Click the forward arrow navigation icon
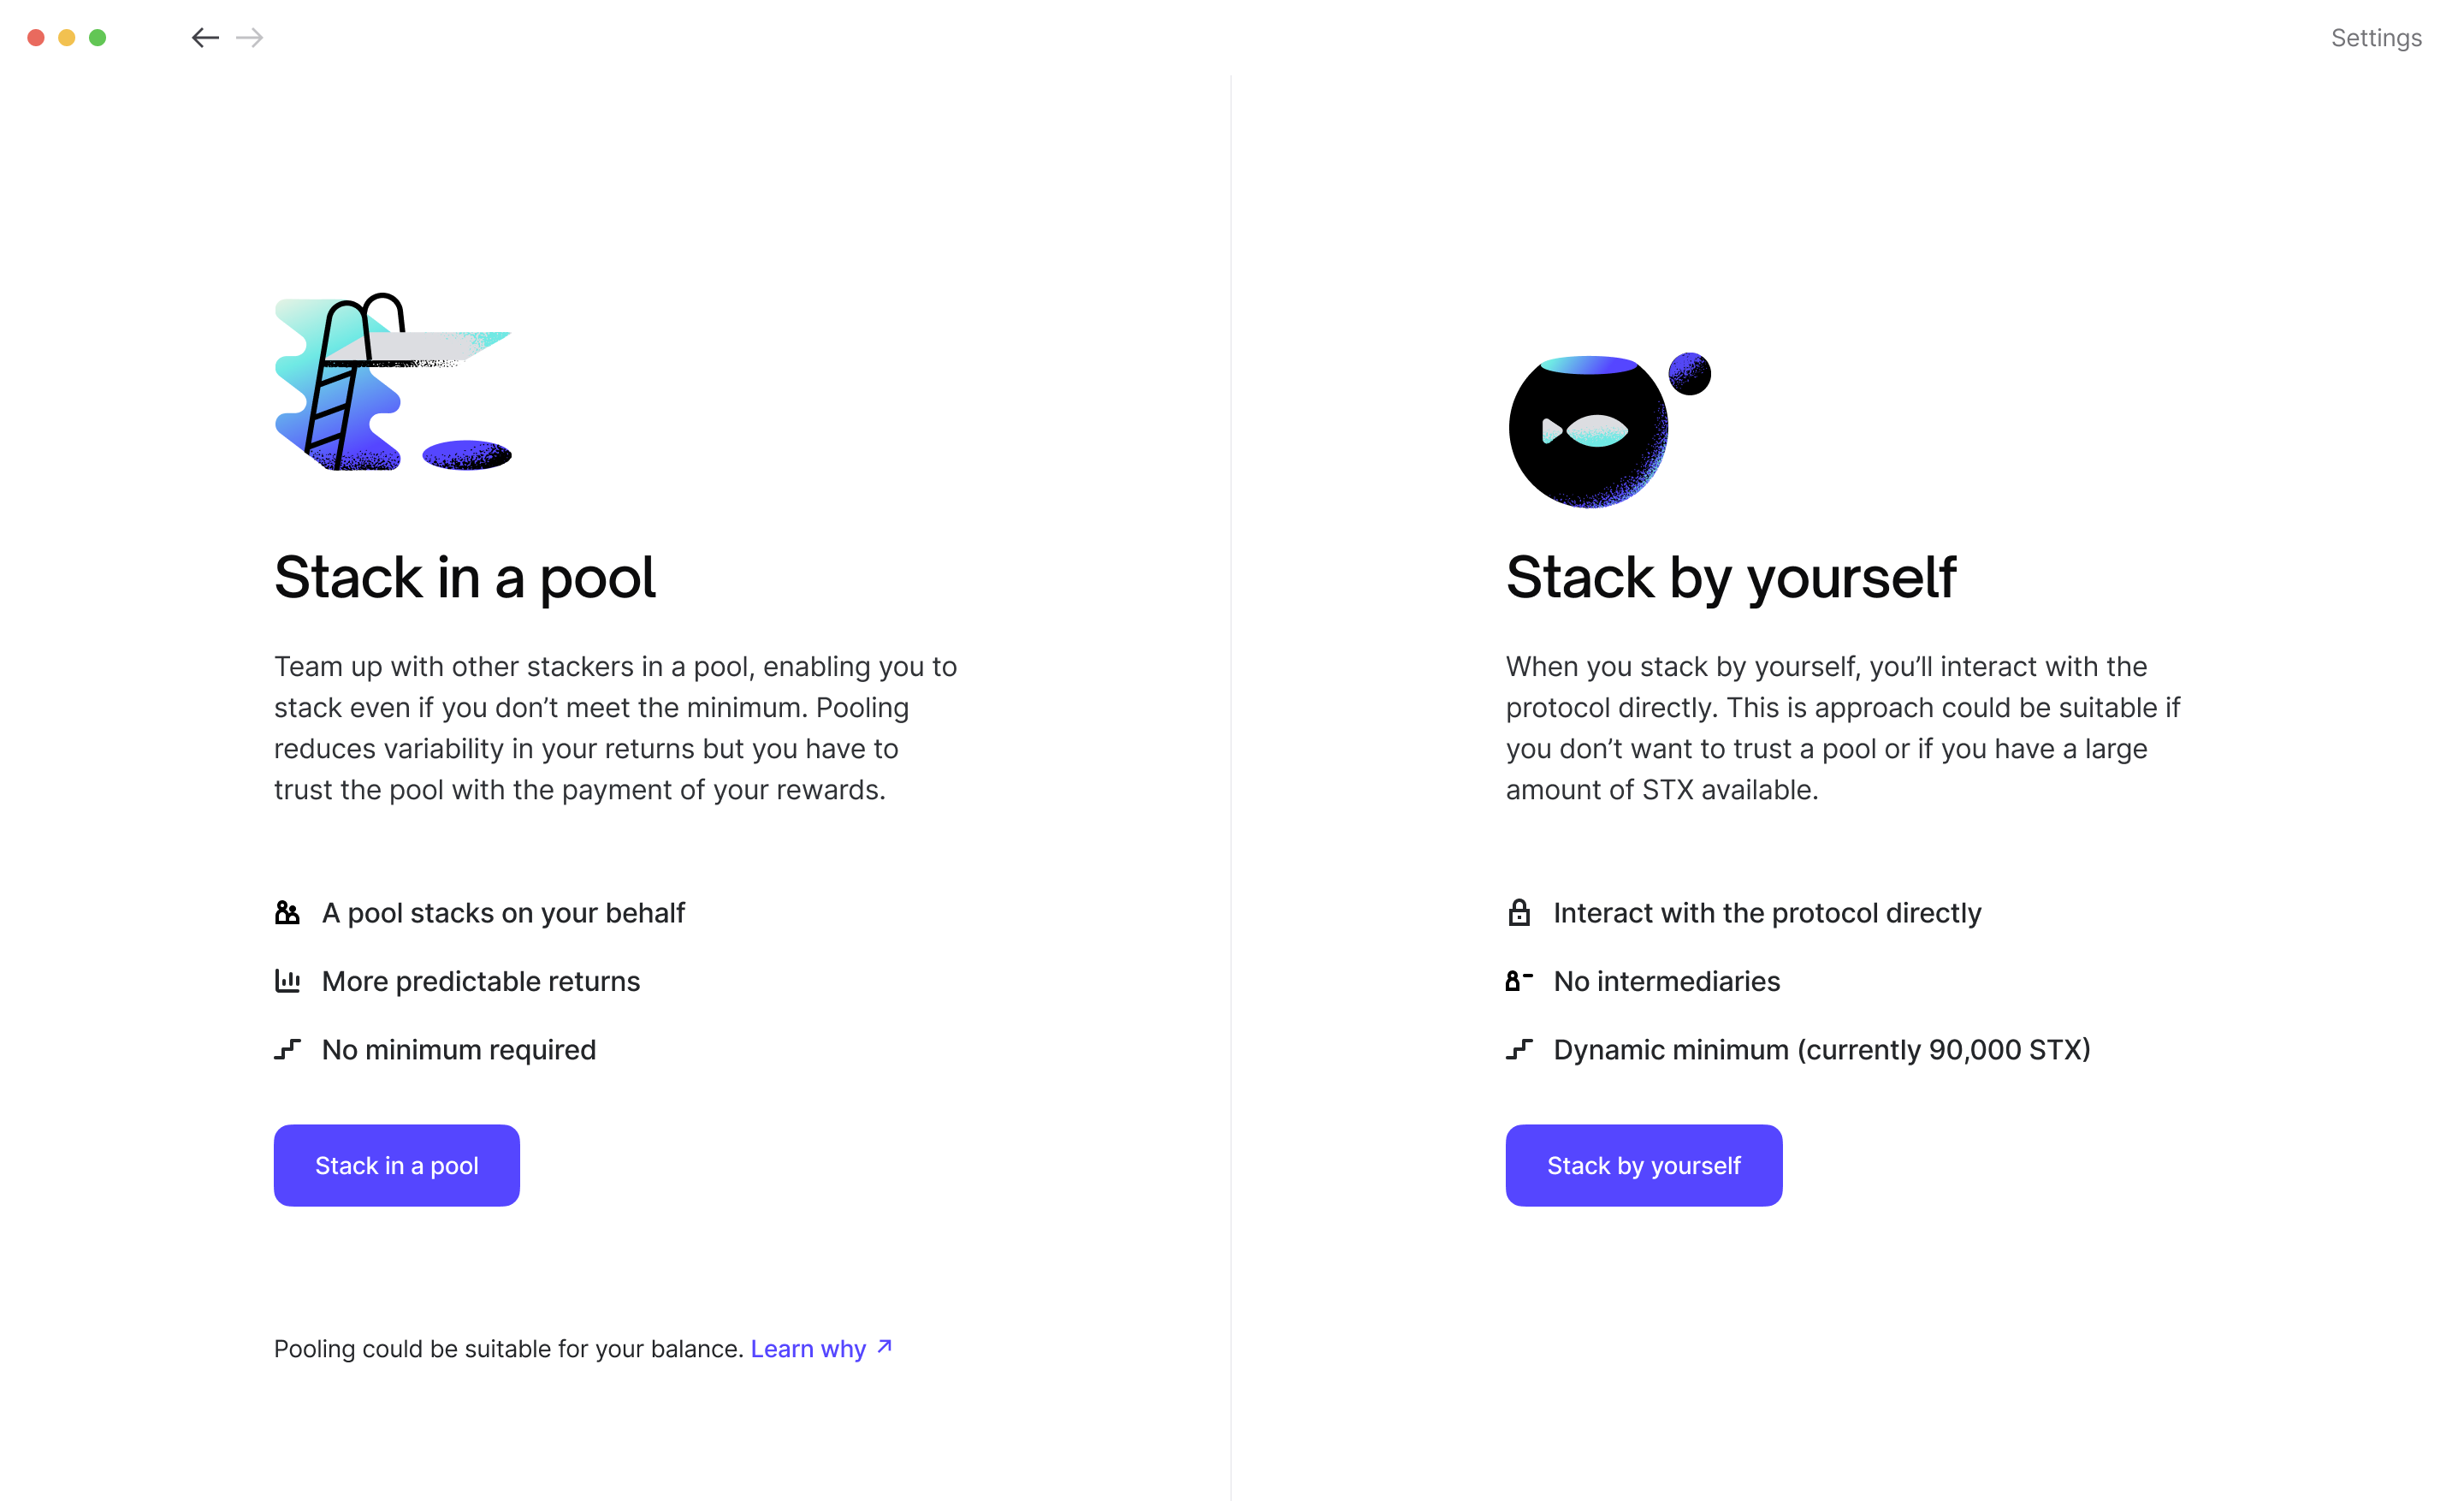The height and width of the screenshot is (1501, 2464). tap(249, 38)
